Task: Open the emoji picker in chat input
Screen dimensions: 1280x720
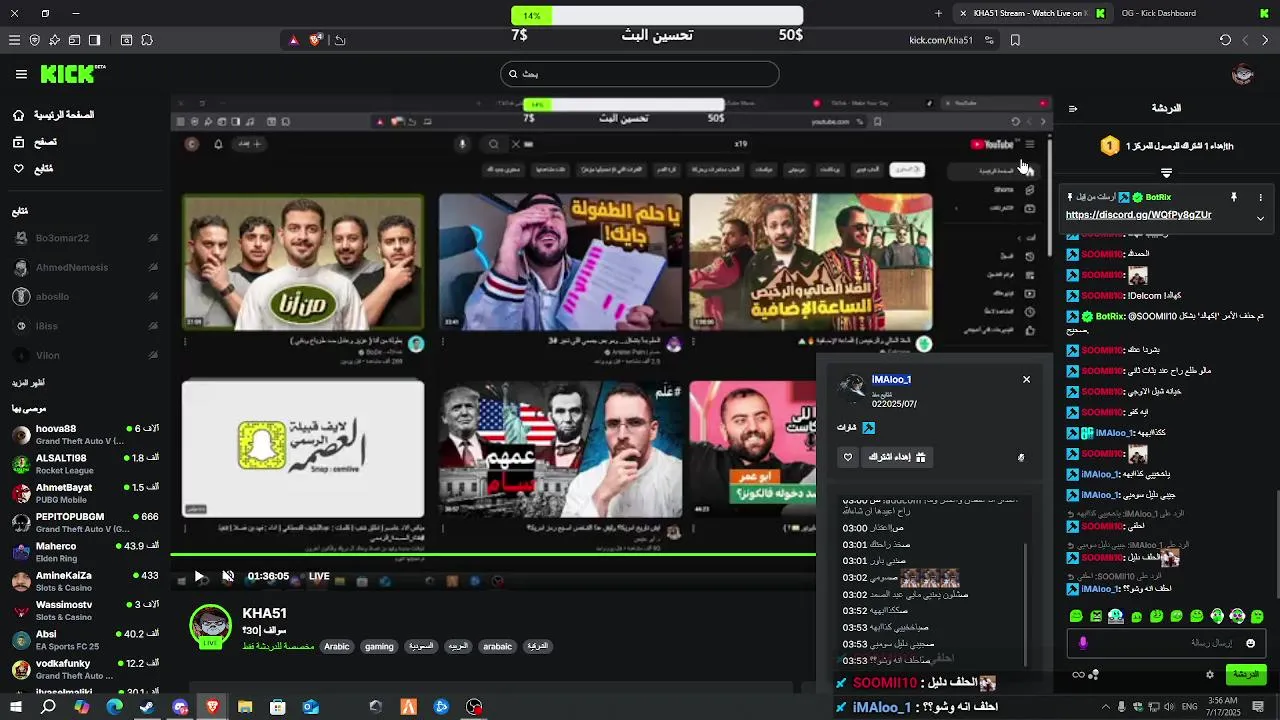Action: point(1250,643)
